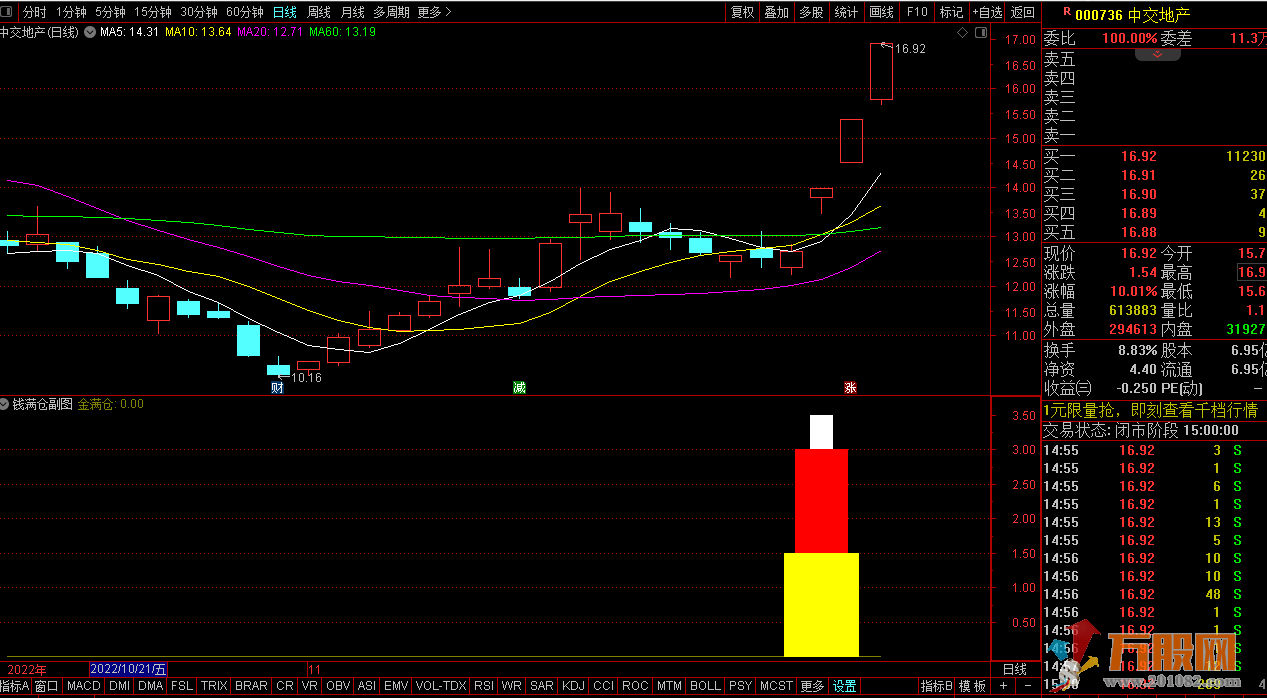Select the 60分钟 period
This screenshot has height=698, width=1267.
tap(245, 12)
